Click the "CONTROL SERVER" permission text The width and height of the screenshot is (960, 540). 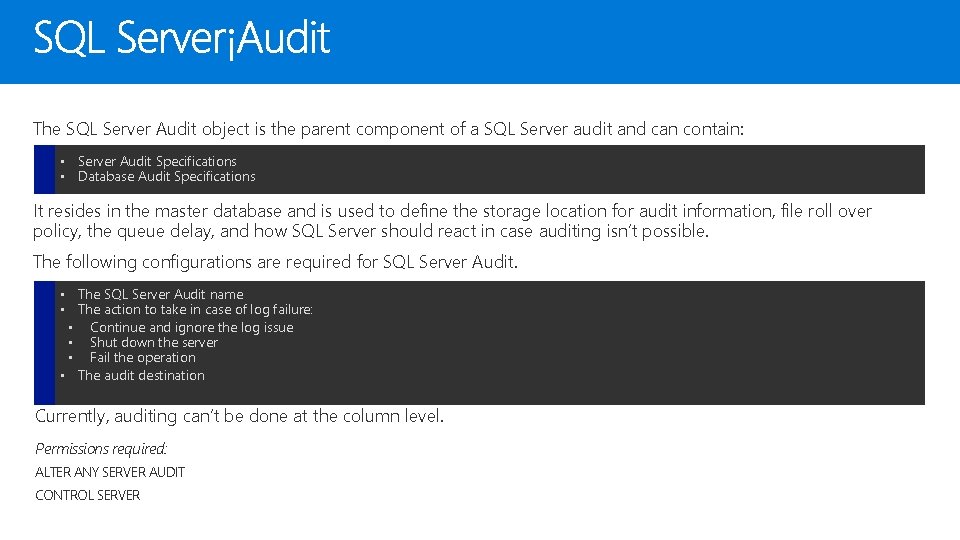[88, 495]
